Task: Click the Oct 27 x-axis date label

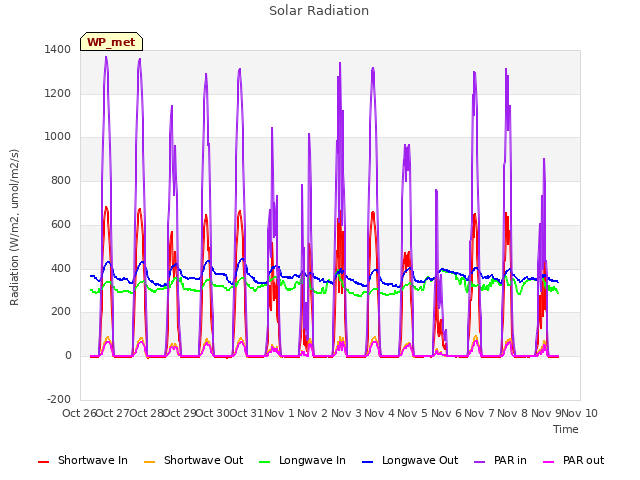Action: [x=113, y=413]
